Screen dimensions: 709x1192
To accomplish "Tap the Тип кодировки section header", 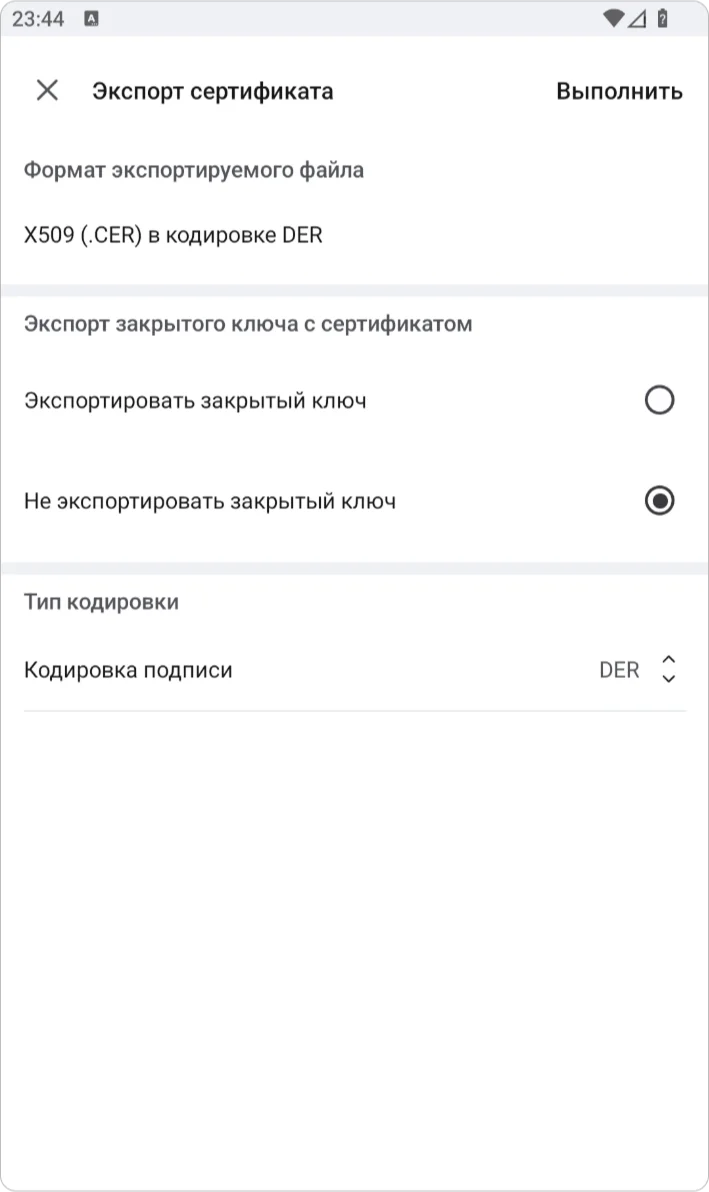I will click(101, 601).
